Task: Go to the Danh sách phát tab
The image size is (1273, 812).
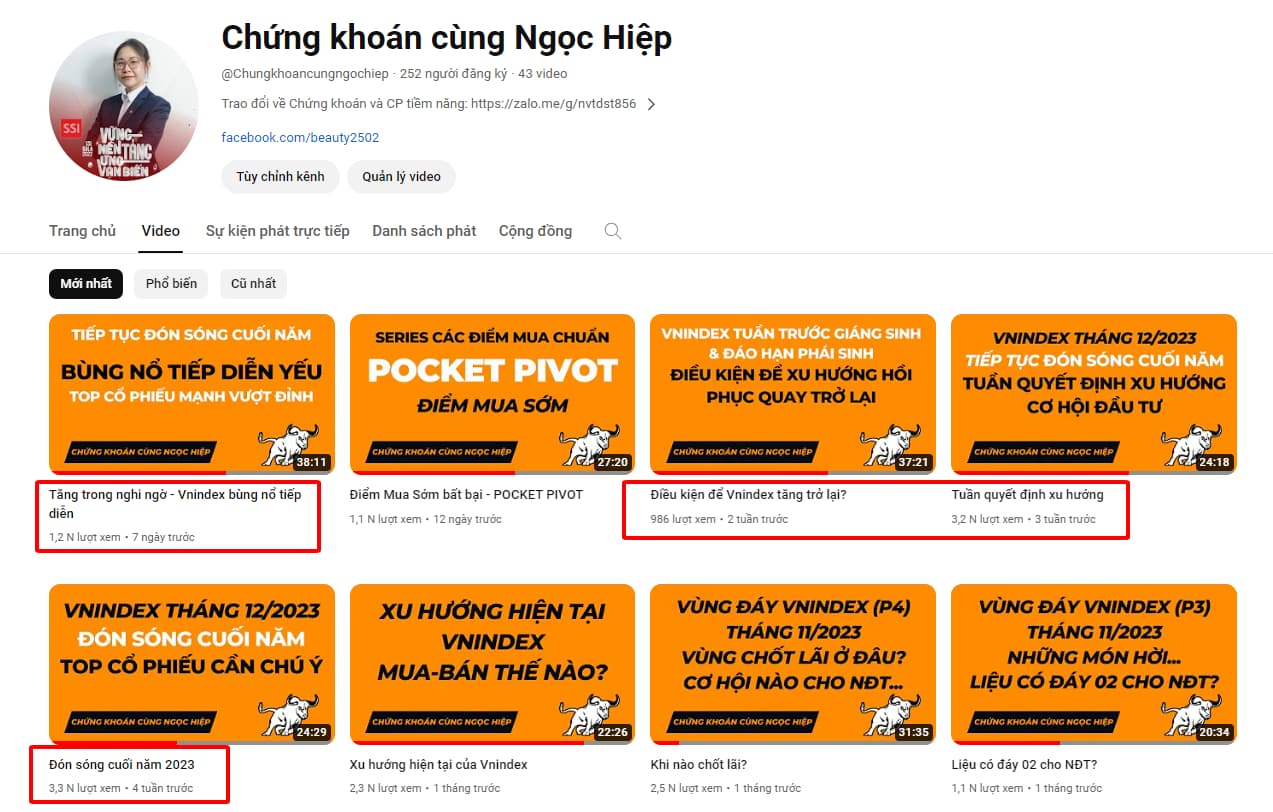Action: click(x=424, y=231)
